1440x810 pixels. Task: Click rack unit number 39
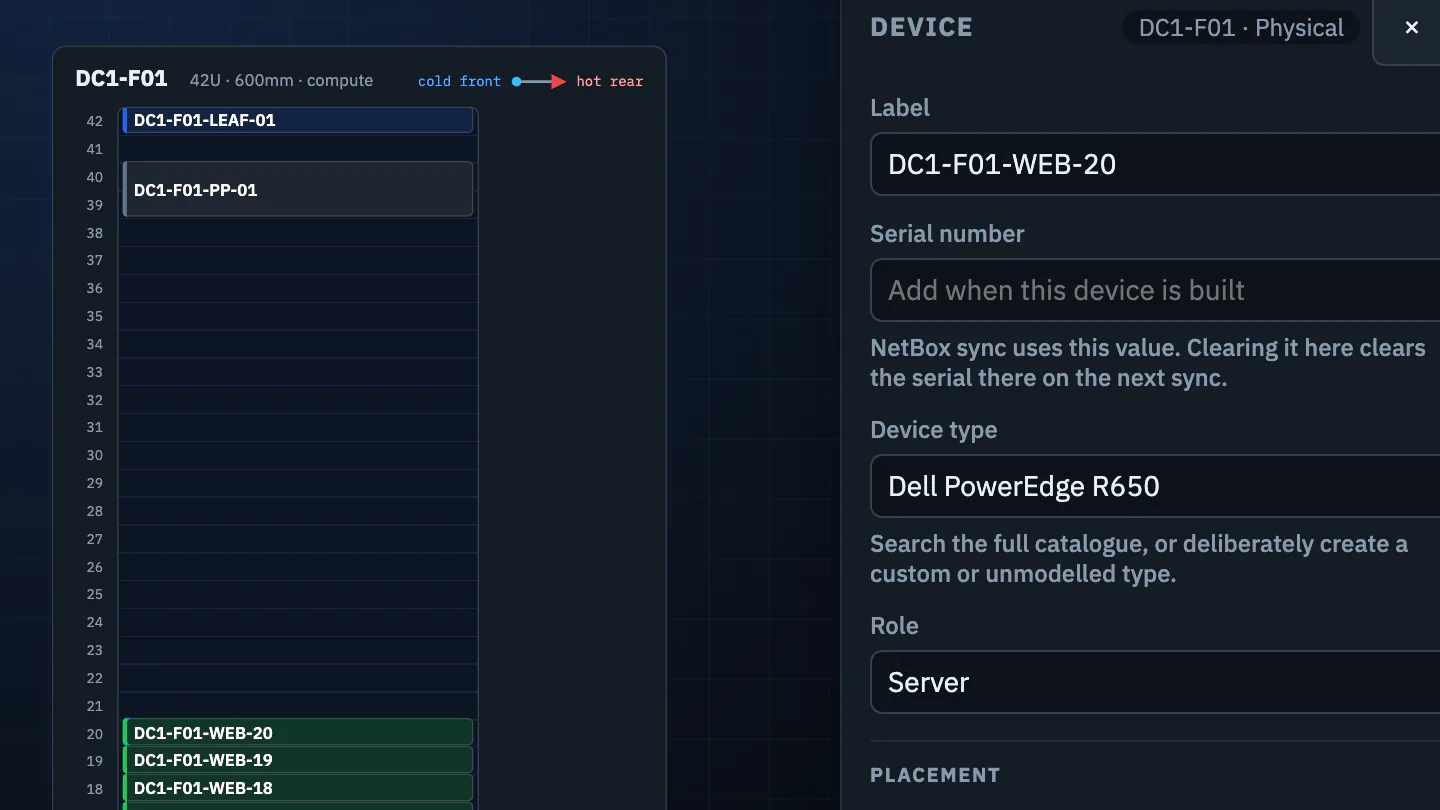pos(95,205)
